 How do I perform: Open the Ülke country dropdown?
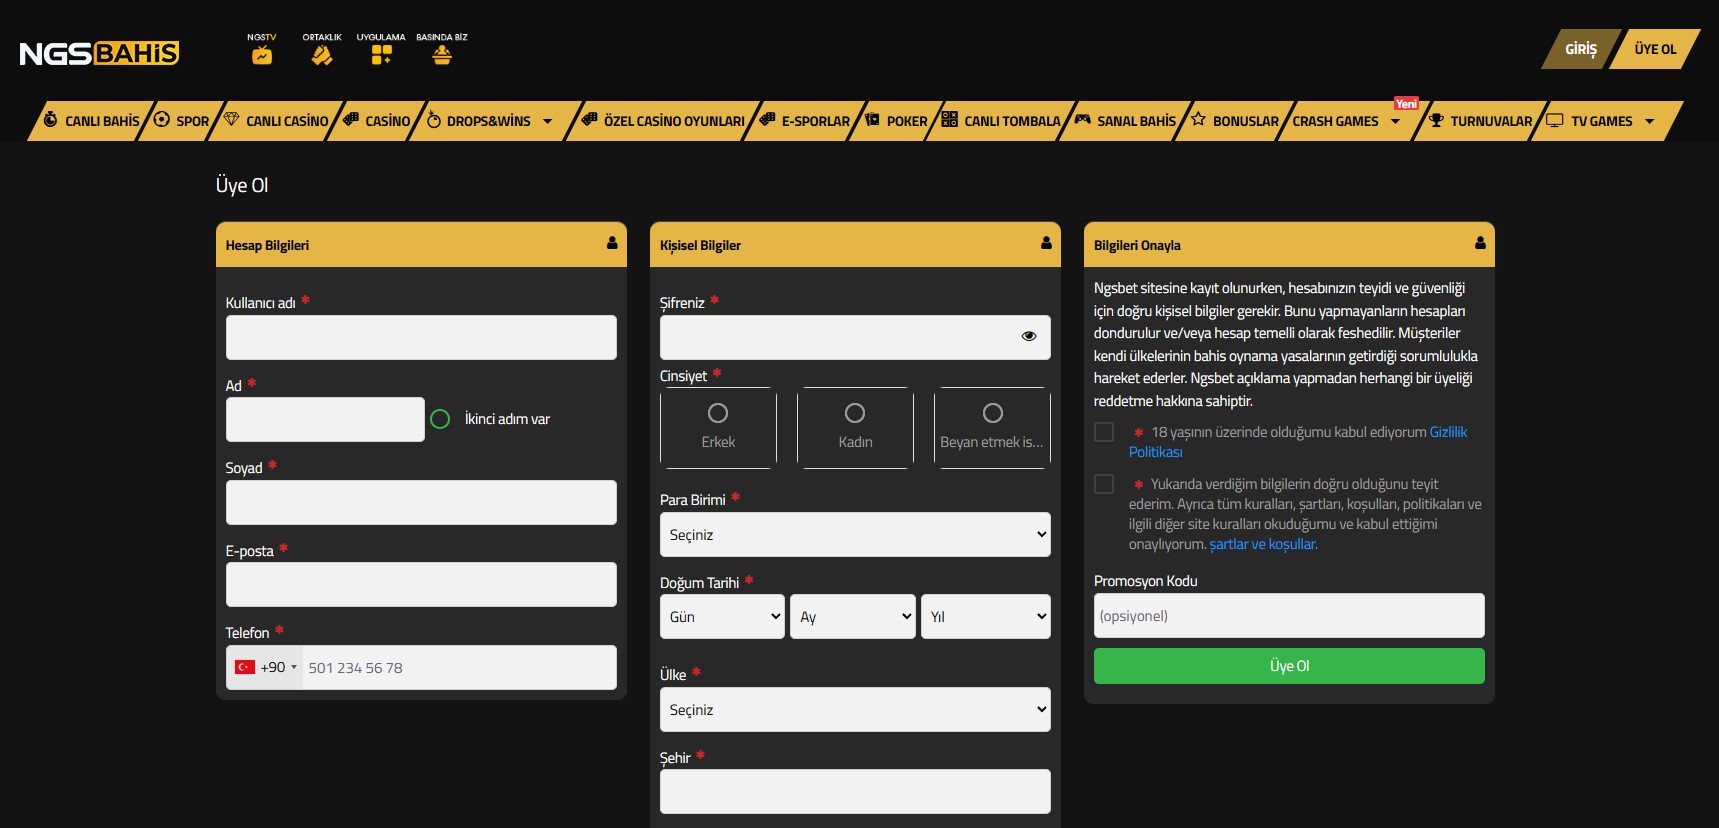tap(855, 710)
